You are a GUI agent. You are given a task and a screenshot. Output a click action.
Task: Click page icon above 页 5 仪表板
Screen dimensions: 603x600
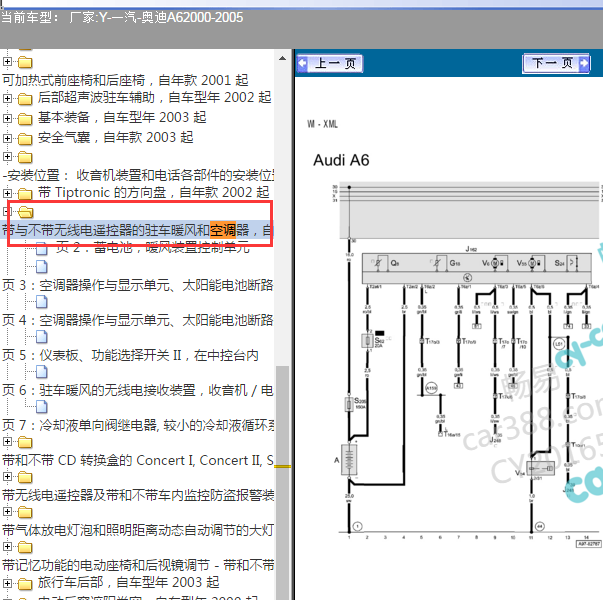pyautogui.click(x=42, y=337)
